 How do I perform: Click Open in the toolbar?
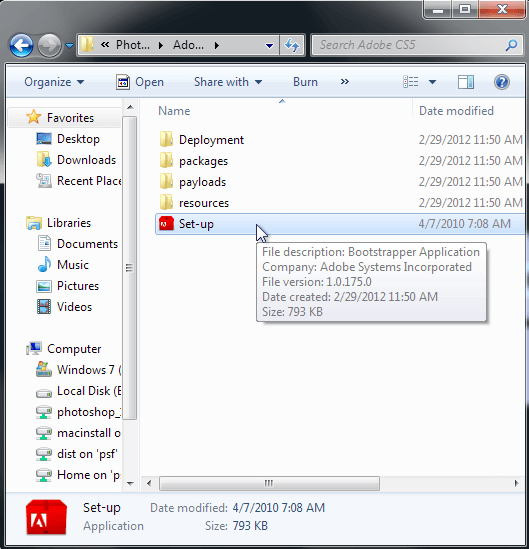140,82
